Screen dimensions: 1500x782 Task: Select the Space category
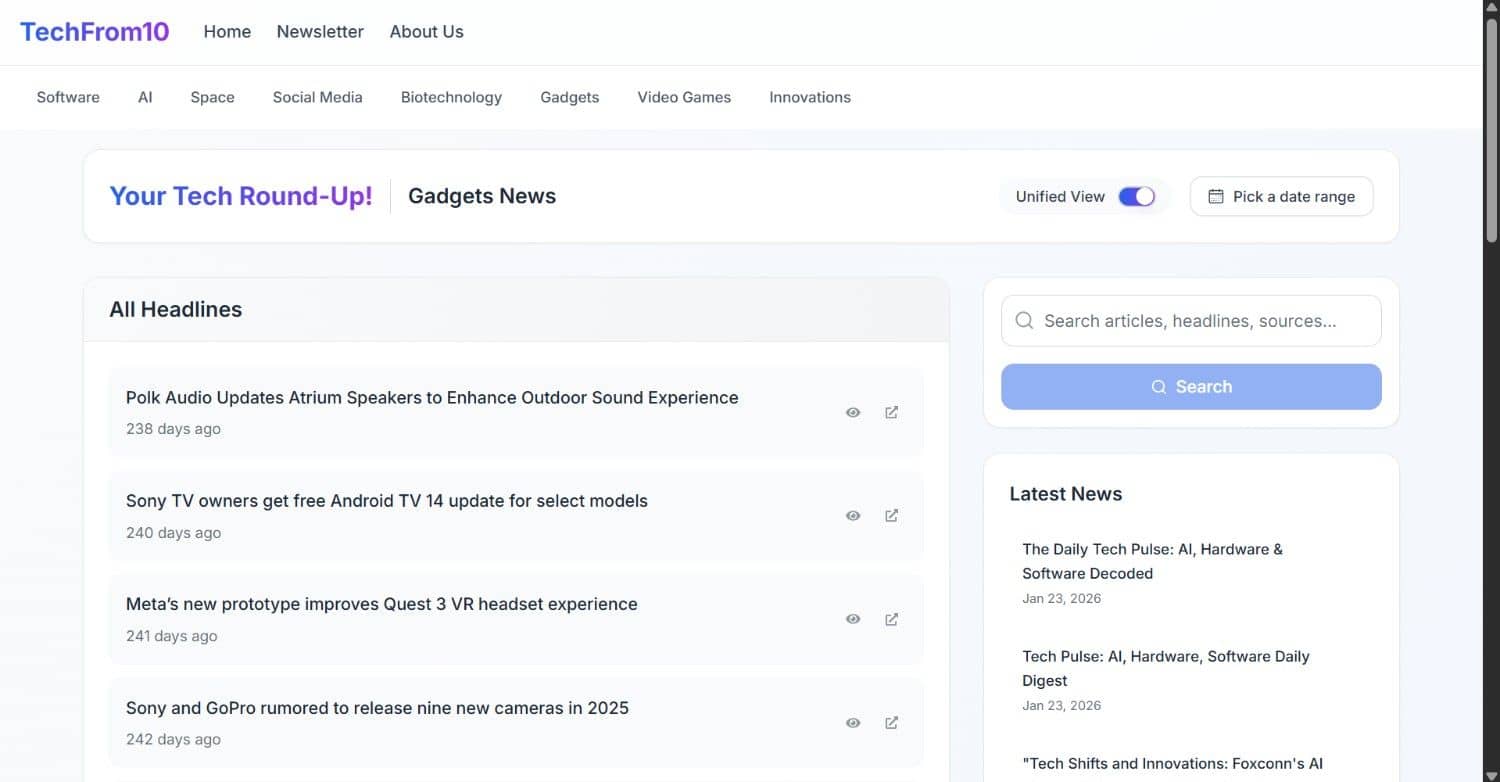212,97
